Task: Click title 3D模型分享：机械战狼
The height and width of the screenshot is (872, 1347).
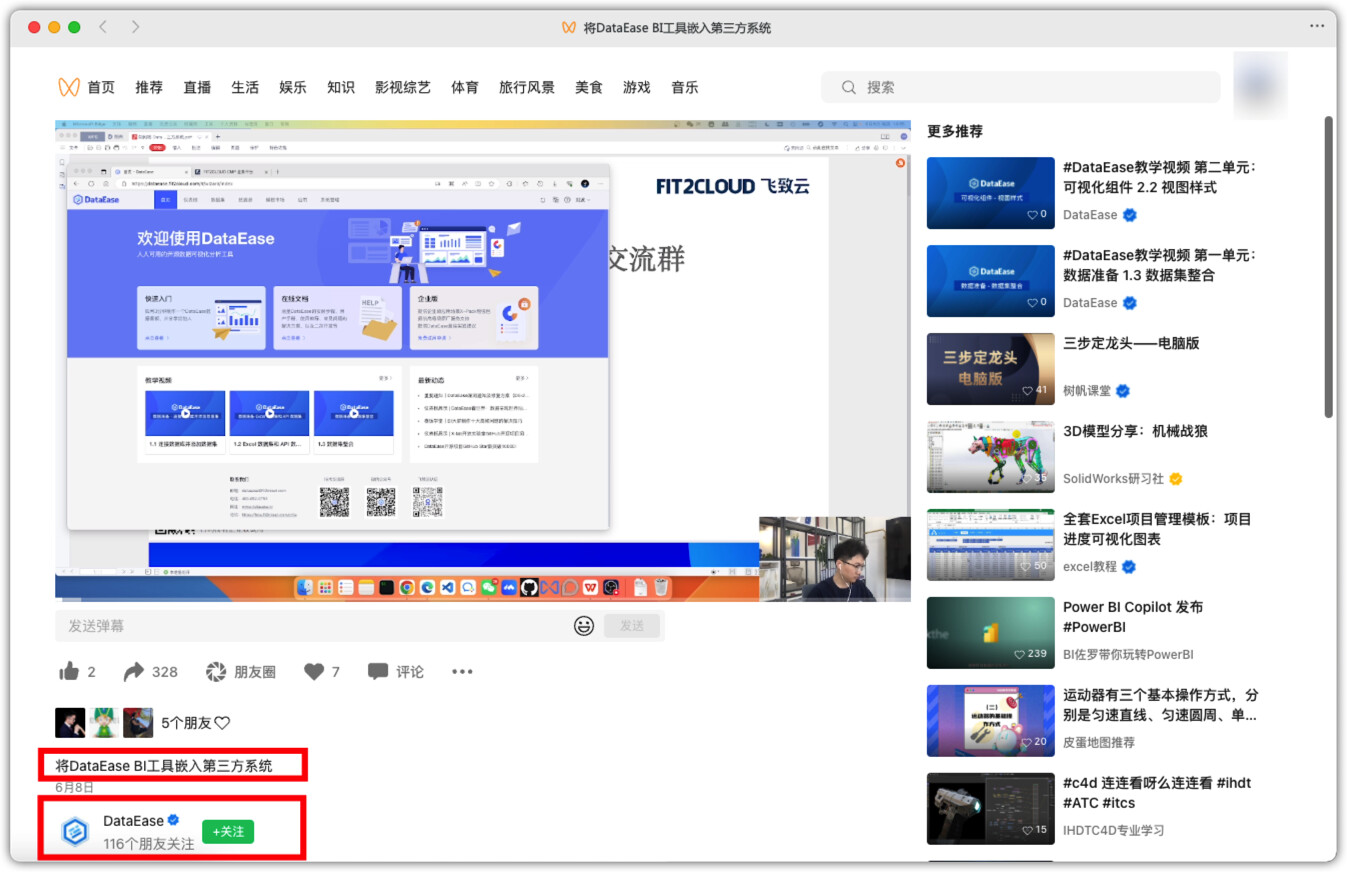Action: click(x=1135, y=431)
